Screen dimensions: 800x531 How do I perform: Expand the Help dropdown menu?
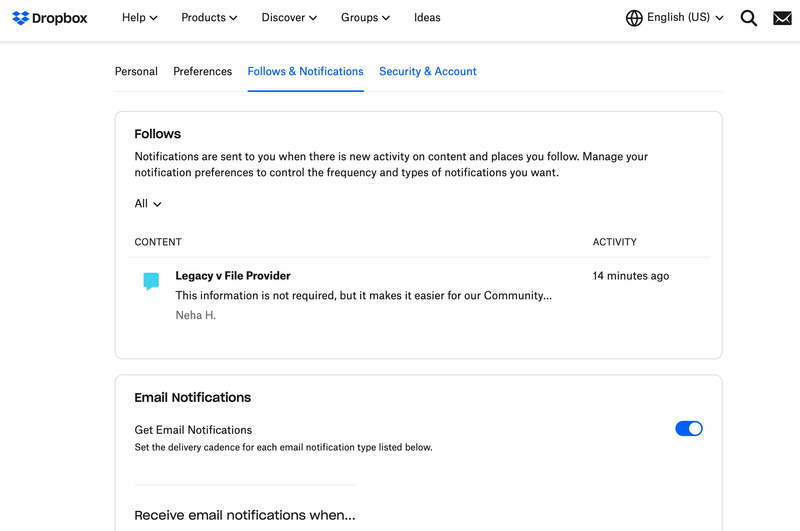pos(139,18)
